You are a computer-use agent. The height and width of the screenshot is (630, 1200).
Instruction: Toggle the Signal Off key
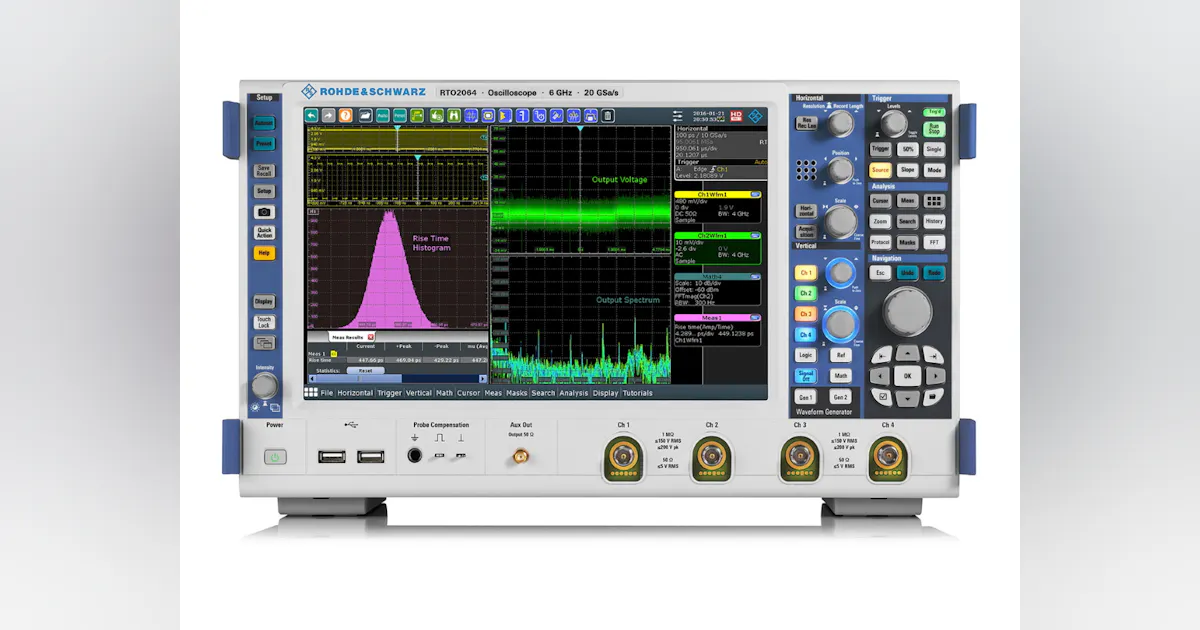click(x=805, y=376)
